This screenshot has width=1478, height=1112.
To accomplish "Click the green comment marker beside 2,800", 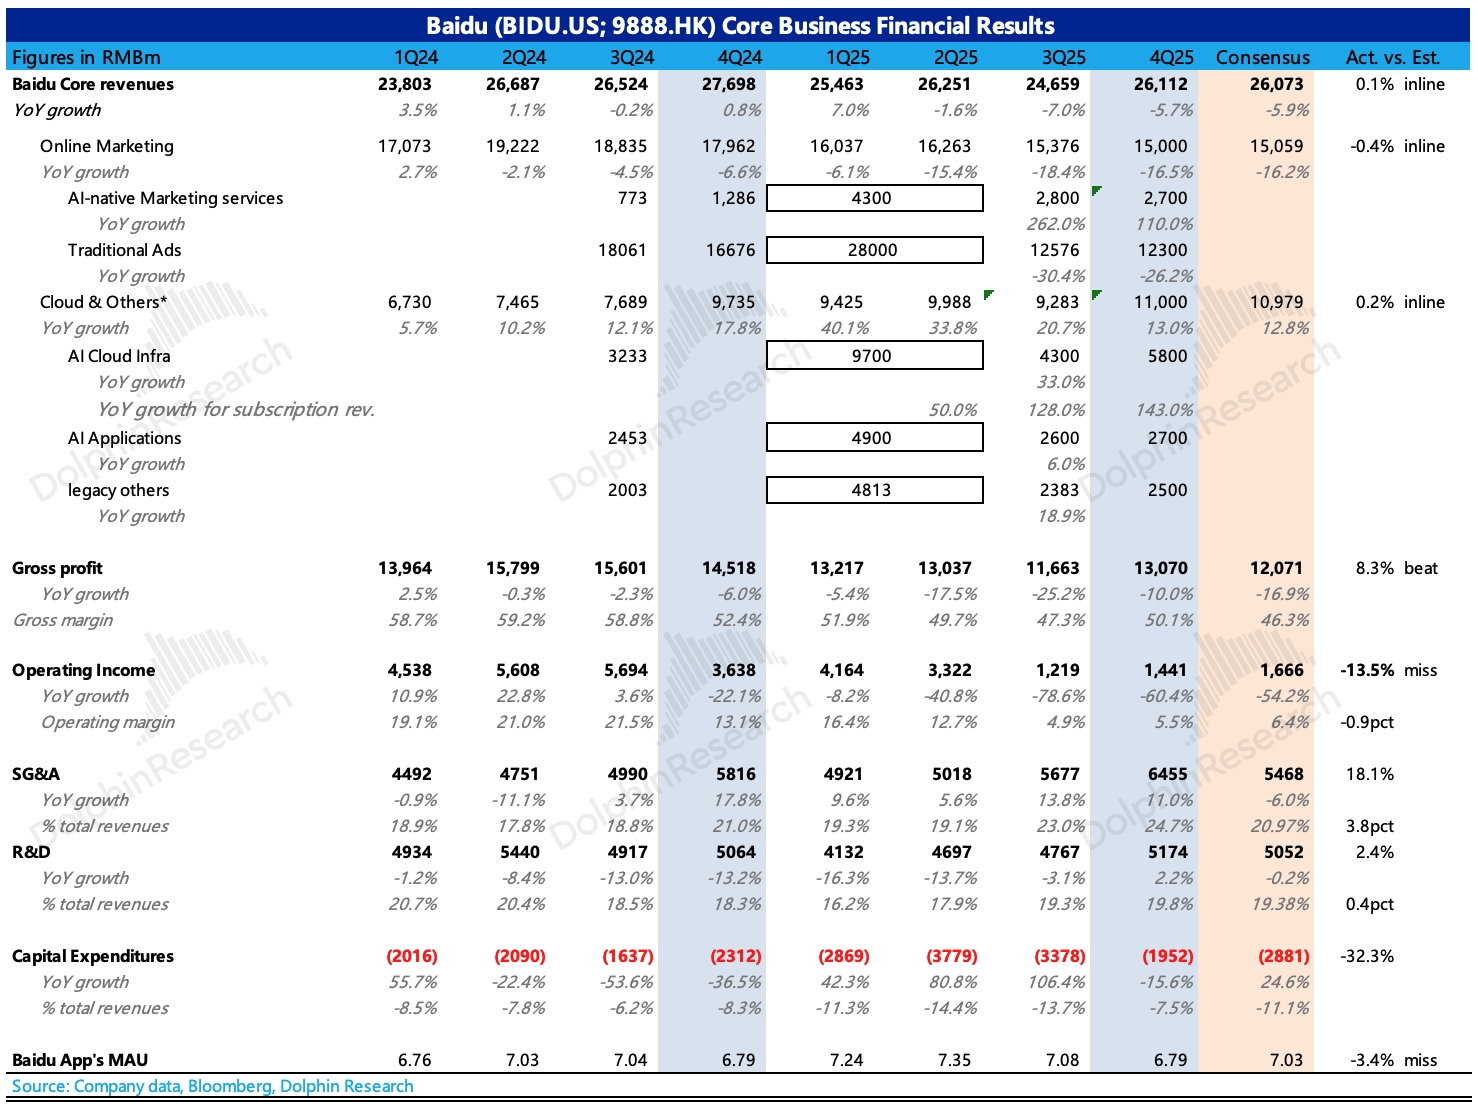I will click(x=1097, y=190).
